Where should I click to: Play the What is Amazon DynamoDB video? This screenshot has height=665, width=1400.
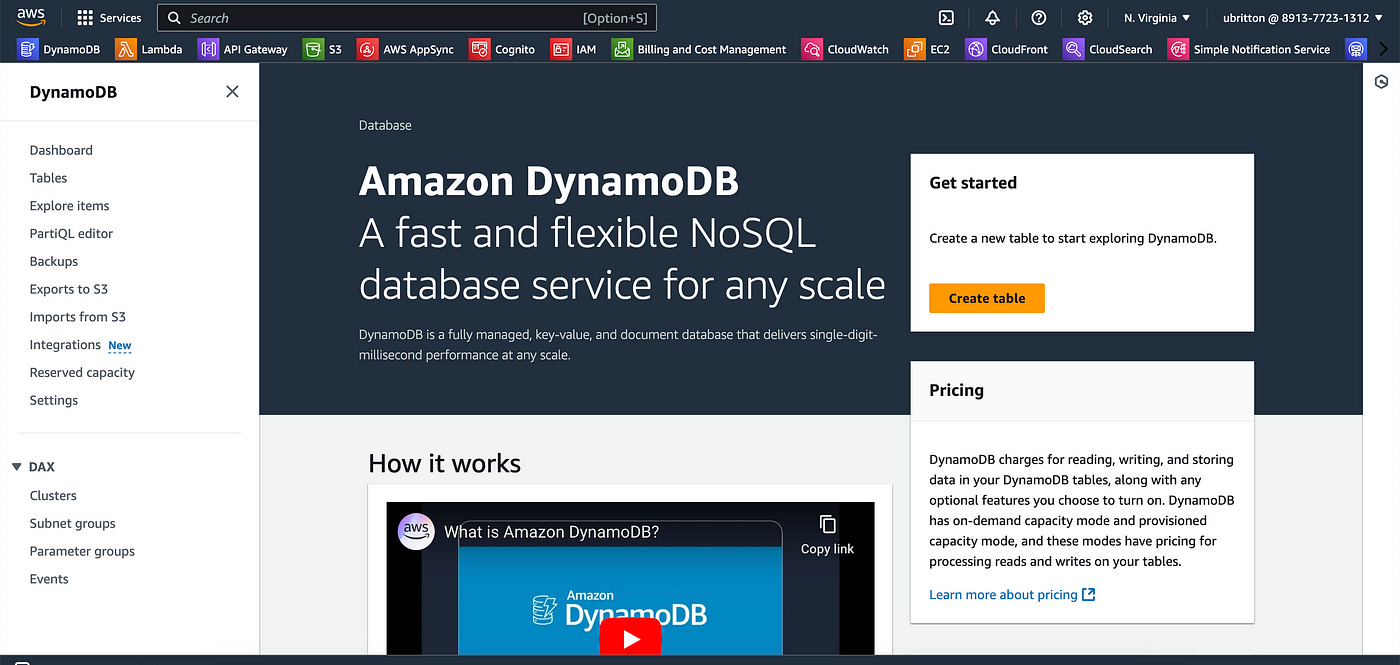click(x=630, y=638)
